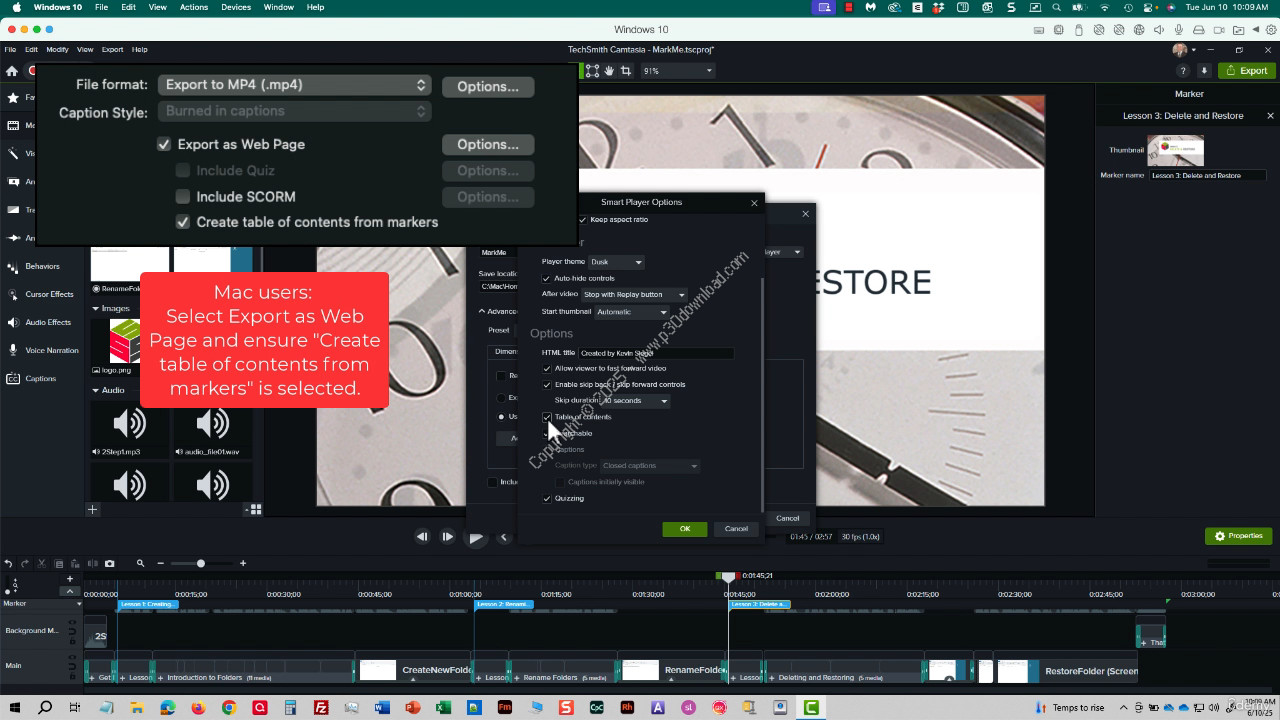The image size is (1280, 720).
Task: Open After video dropdown
Action: [634, 295]
